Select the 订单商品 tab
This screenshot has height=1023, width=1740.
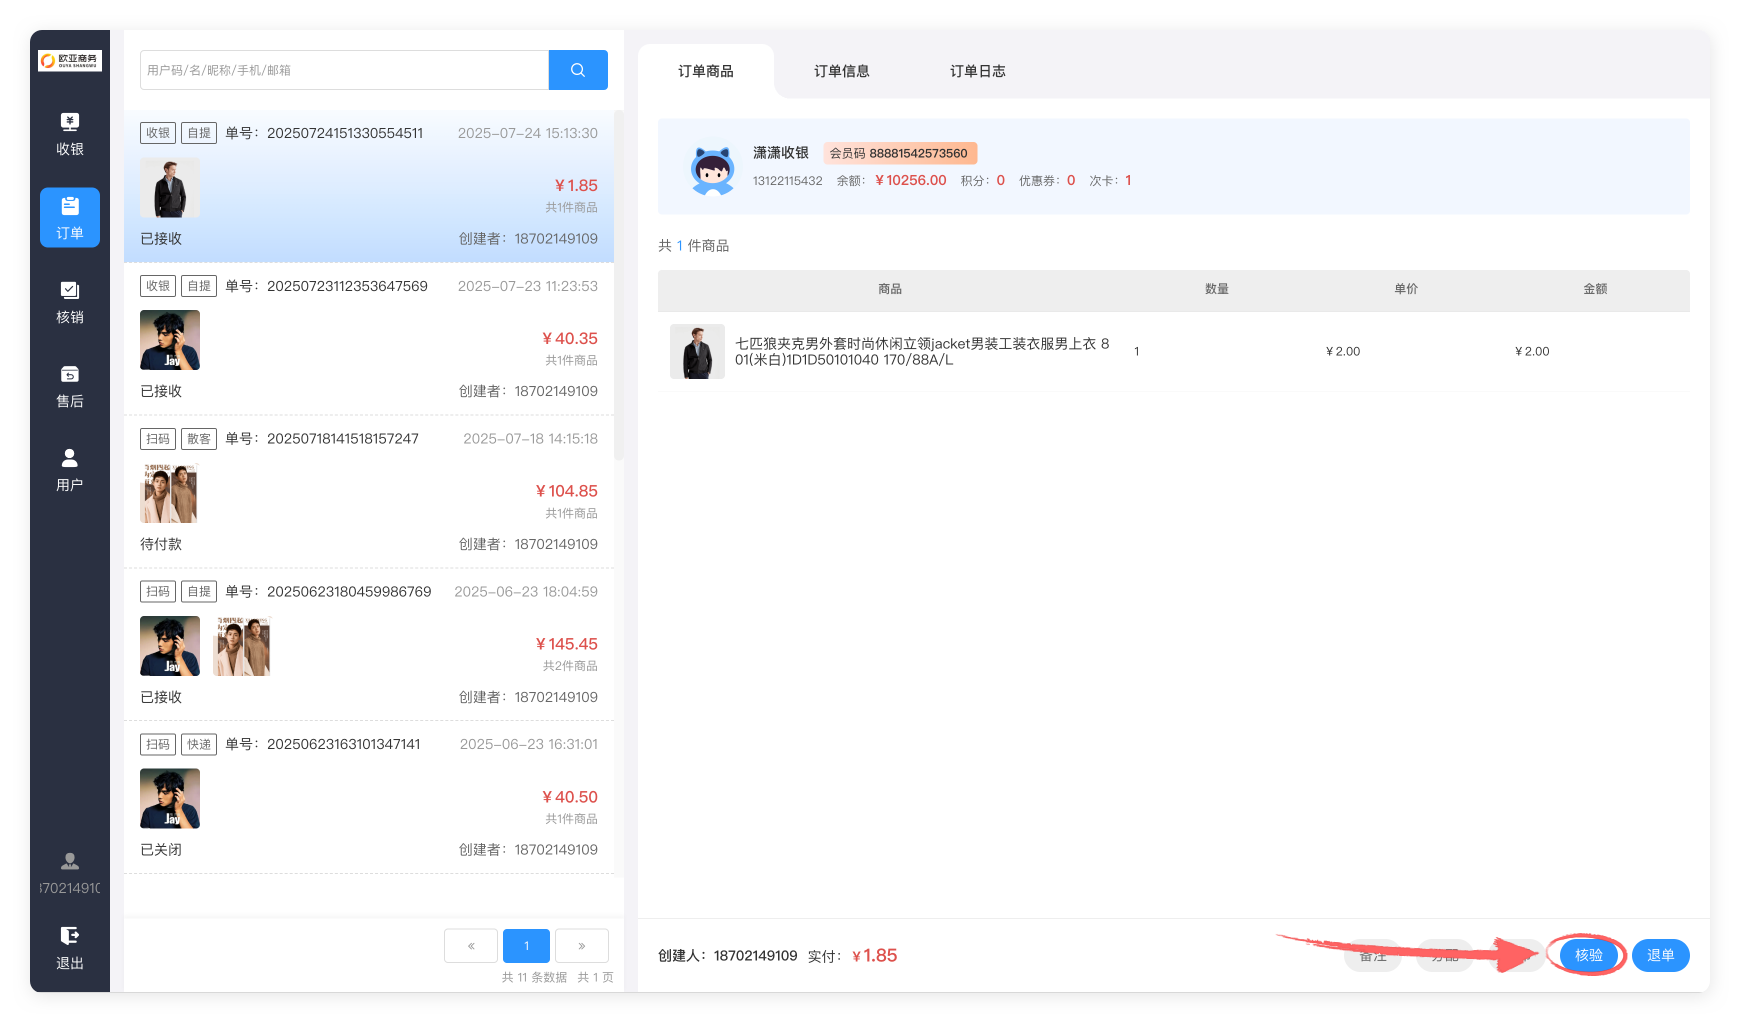(x=705, y=71)
